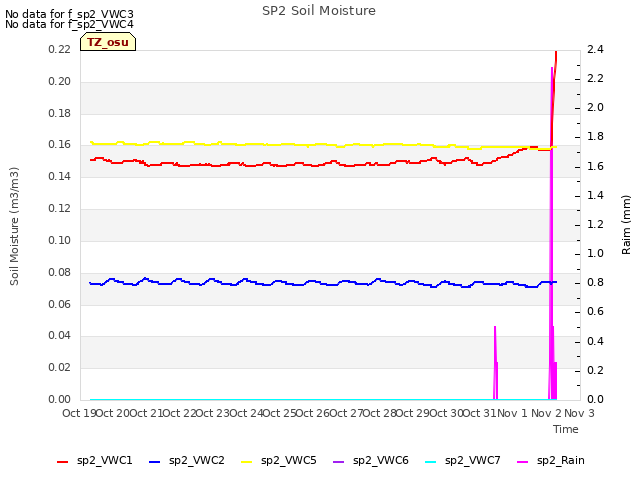Click the Raim (mm) right axis label
This screenshot has width=640, height=480.
pos(626,225)
